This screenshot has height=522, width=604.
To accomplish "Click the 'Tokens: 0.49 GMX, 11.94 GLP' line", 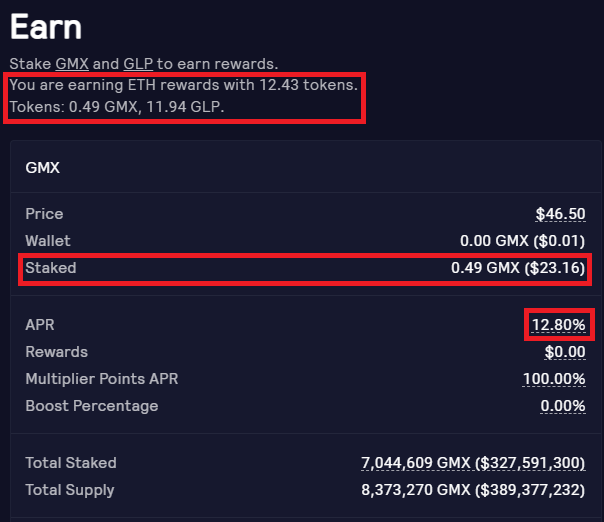I will 117,107.
